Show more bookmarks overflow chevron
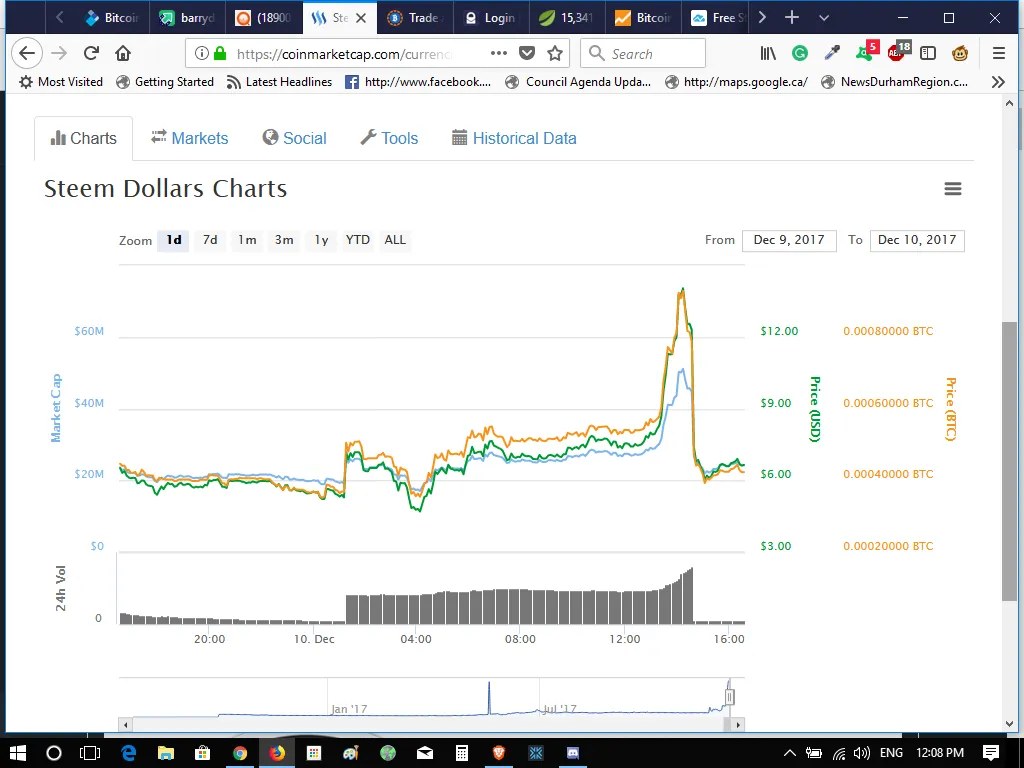1024x768 pixels. coord(998,82)
